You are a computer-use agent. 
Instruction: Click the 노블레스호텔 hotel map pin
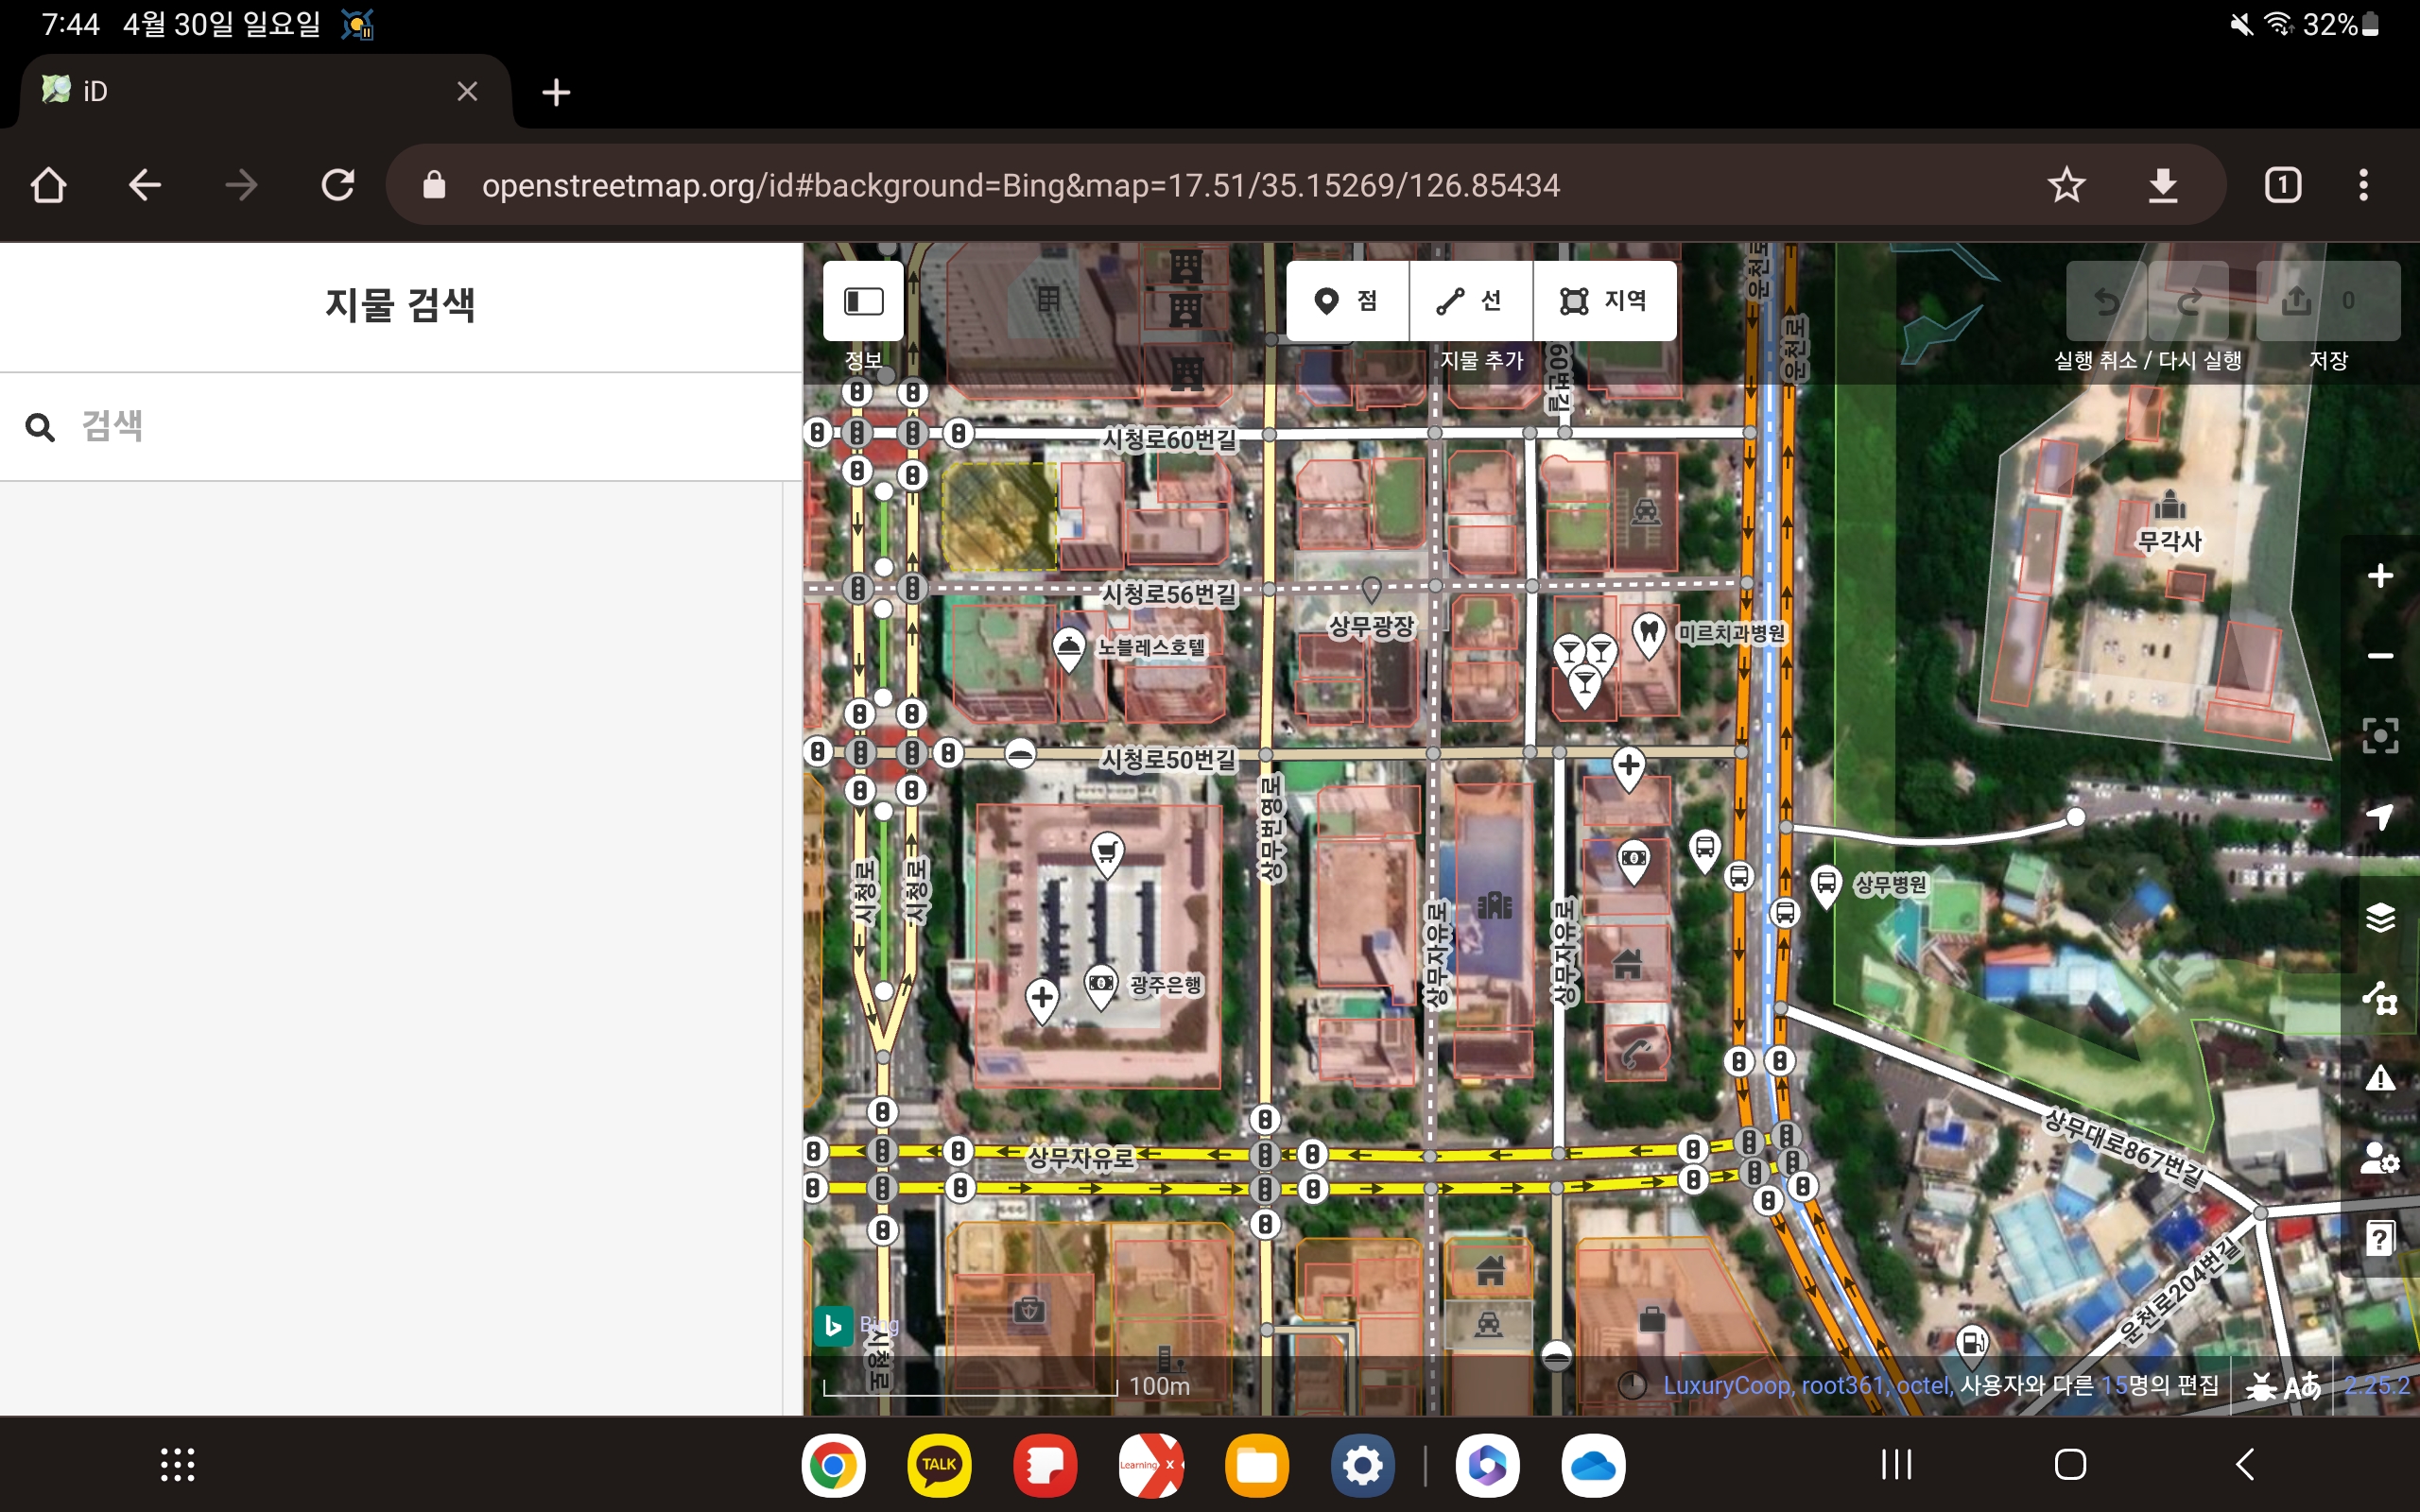point(1068,647)
